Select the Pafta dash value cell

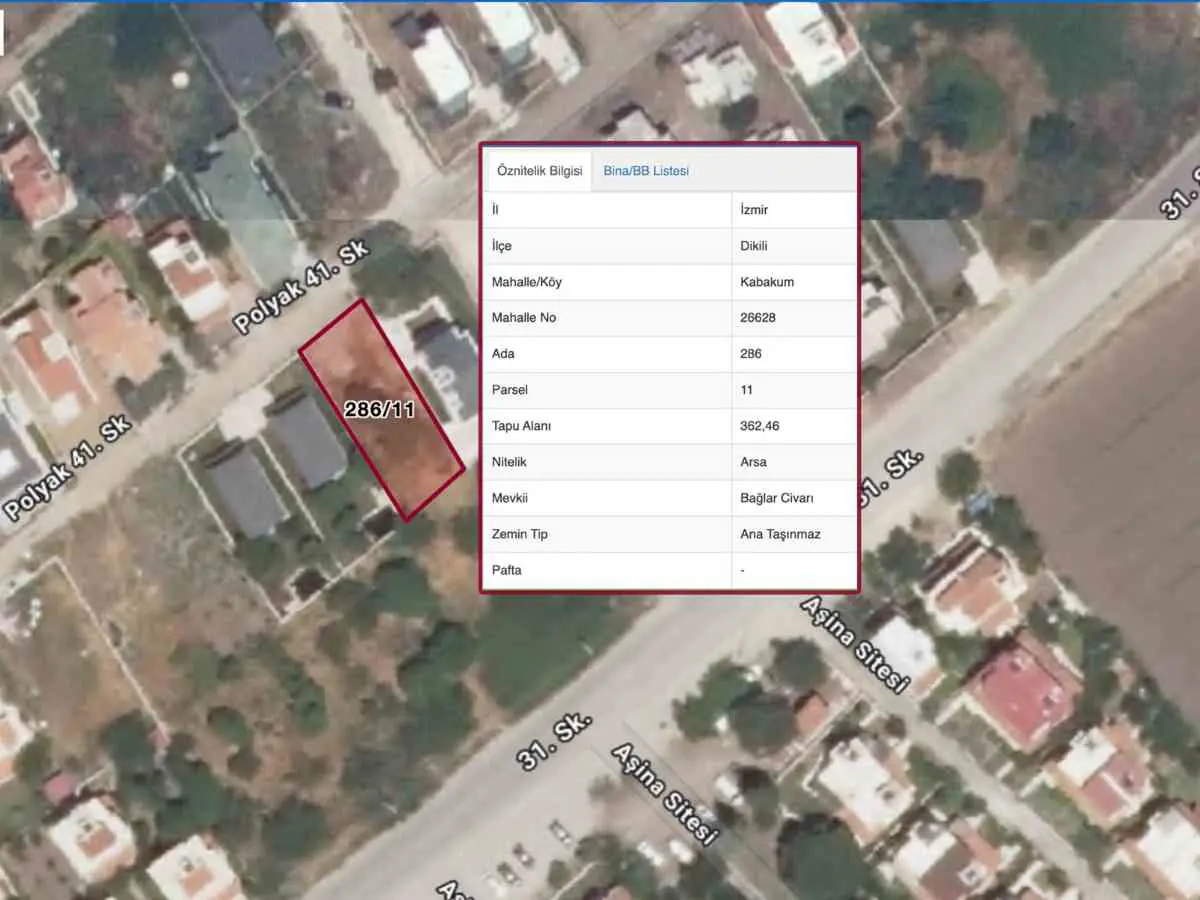tap(793, 570)
